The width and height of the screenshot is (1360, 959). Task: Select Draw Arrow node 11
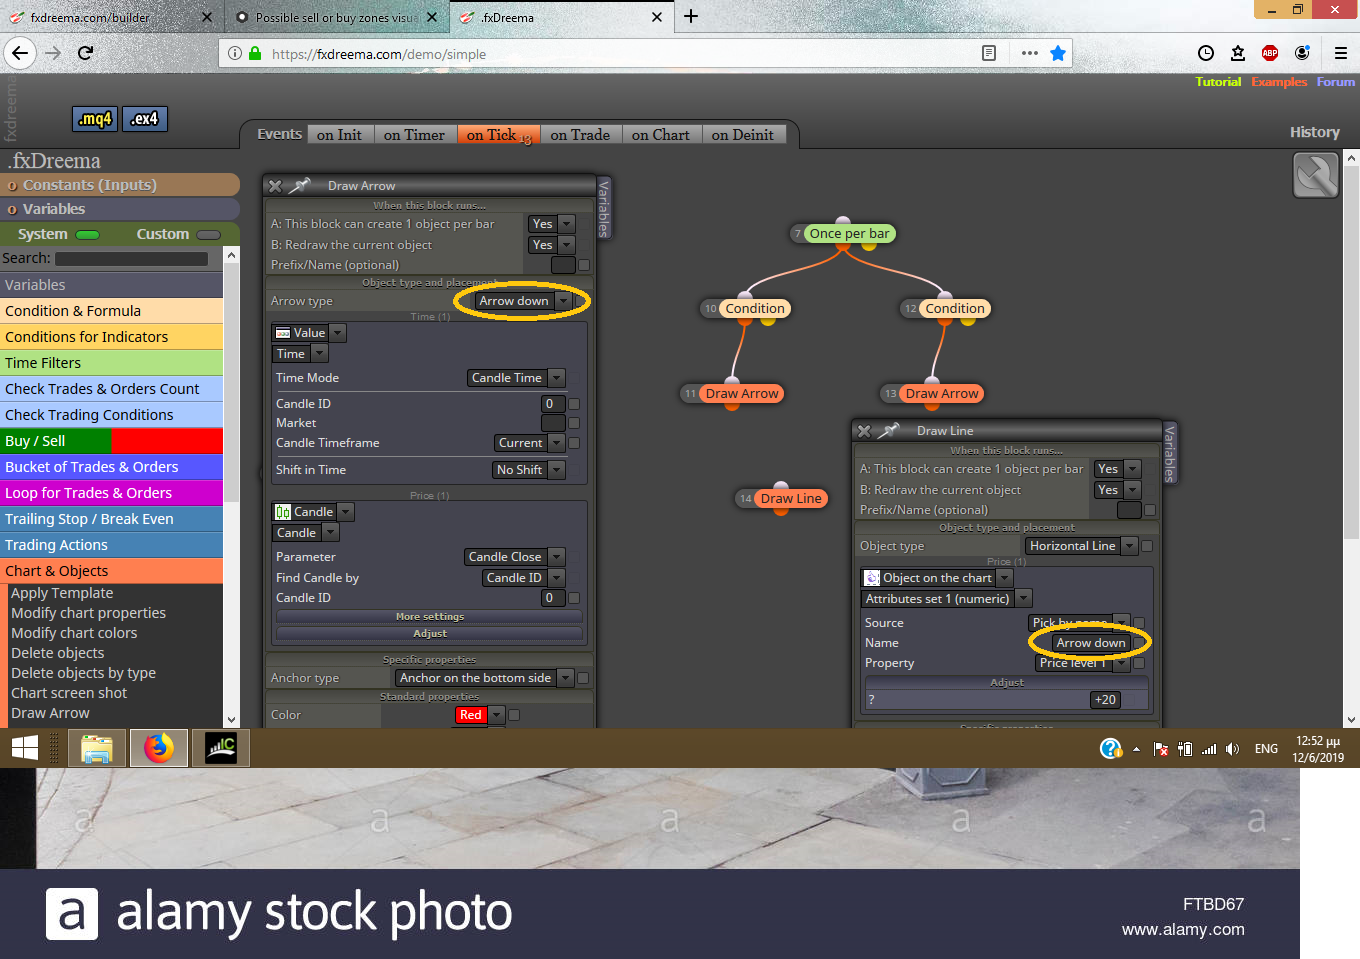click(x=741, y=394)
